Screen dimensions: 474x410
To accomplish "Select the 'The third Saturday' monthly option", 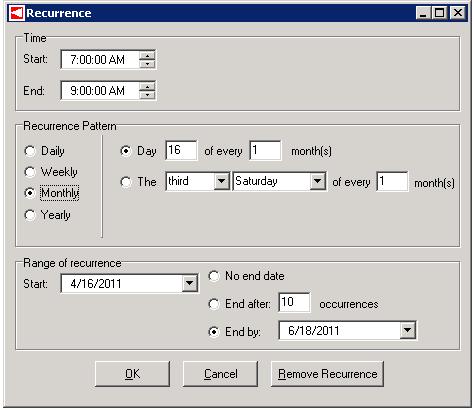I will click(x=126, y=182).
